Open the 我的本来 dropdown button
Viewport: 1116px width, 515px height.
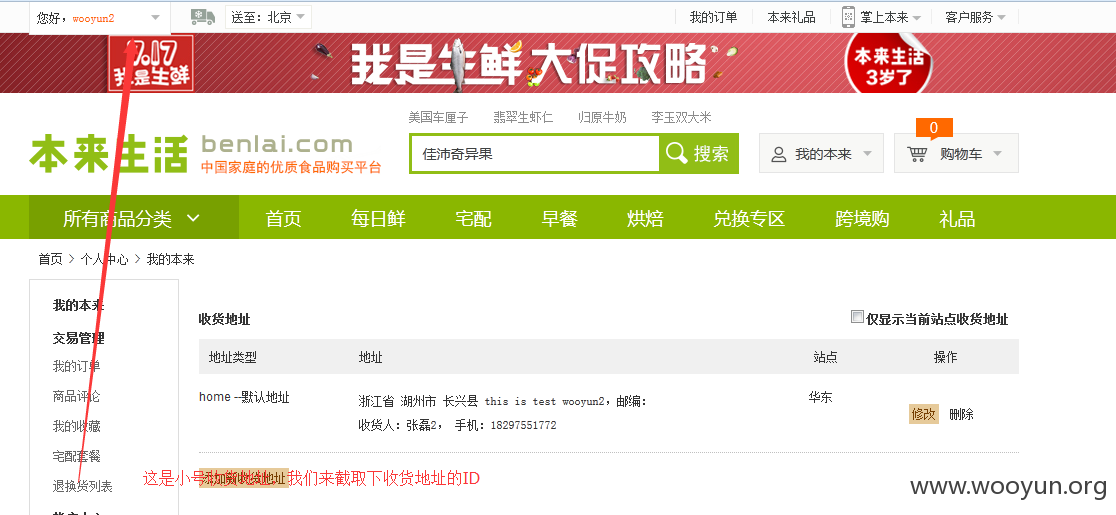pos(821,153)
